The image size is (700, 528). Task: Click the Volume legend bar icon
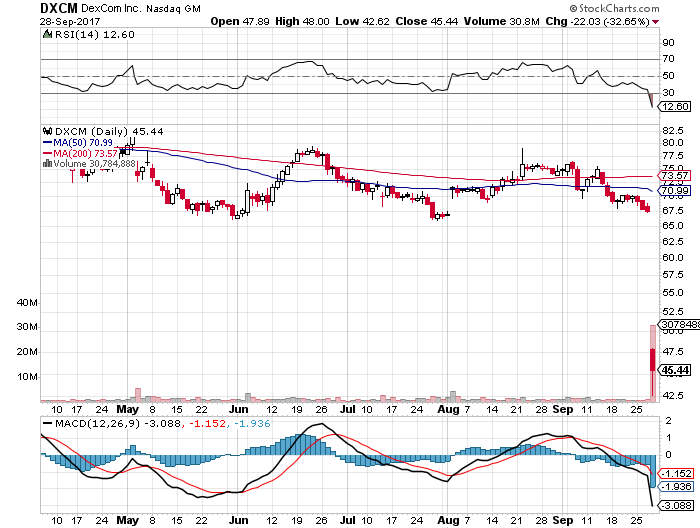pos(46,164)
